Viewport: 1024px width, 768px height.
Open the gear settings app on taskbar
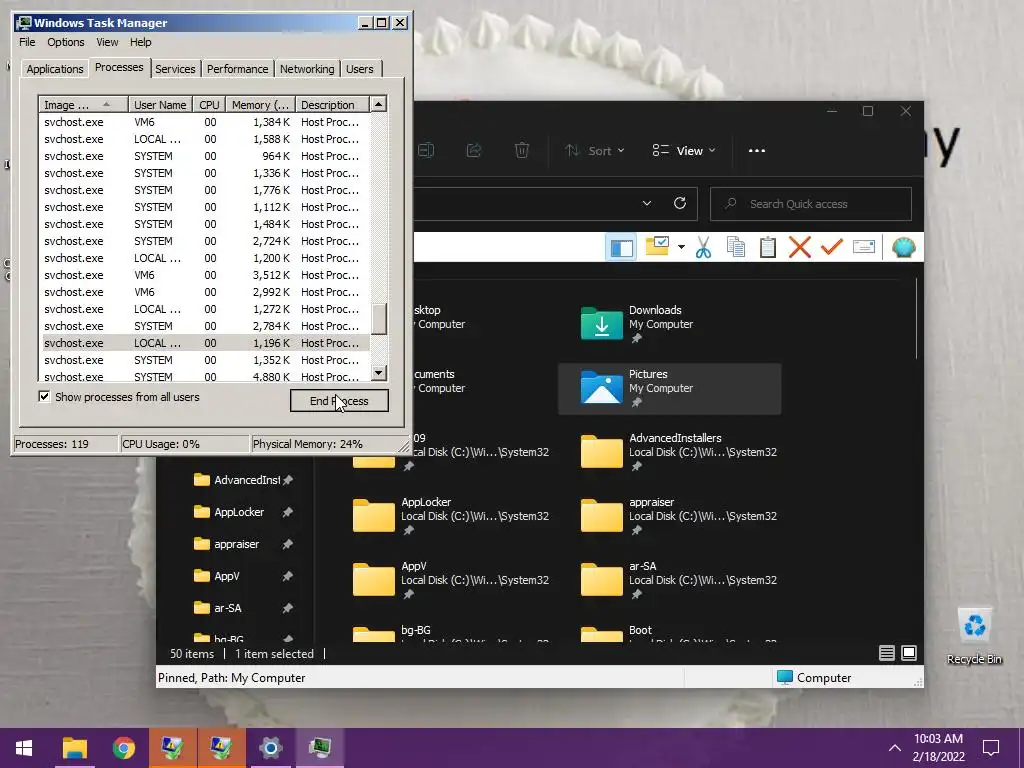click(x=270, y=748)
